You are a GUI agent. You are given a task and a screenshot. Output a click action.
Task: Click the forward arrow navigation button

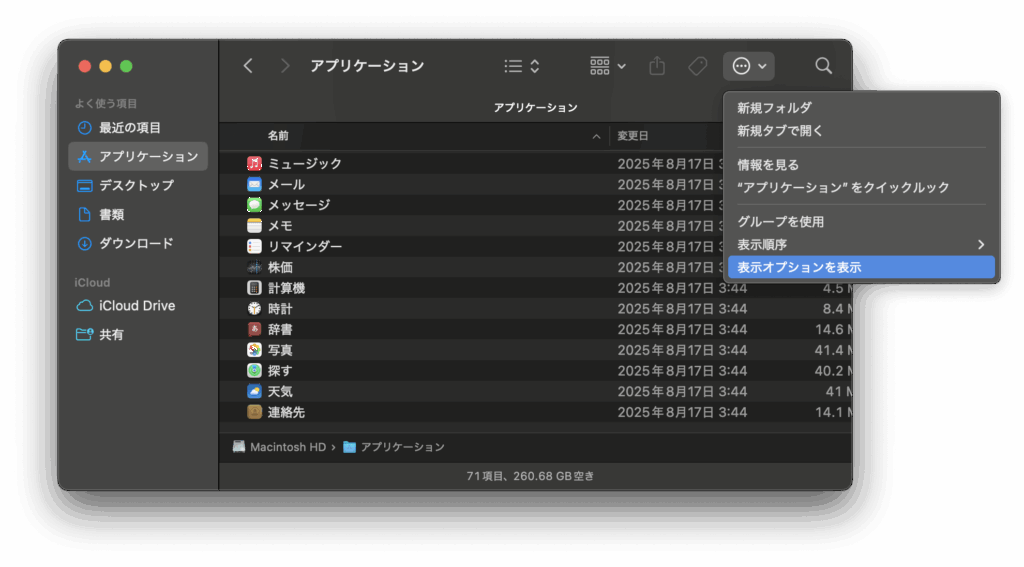coord(286,66)
